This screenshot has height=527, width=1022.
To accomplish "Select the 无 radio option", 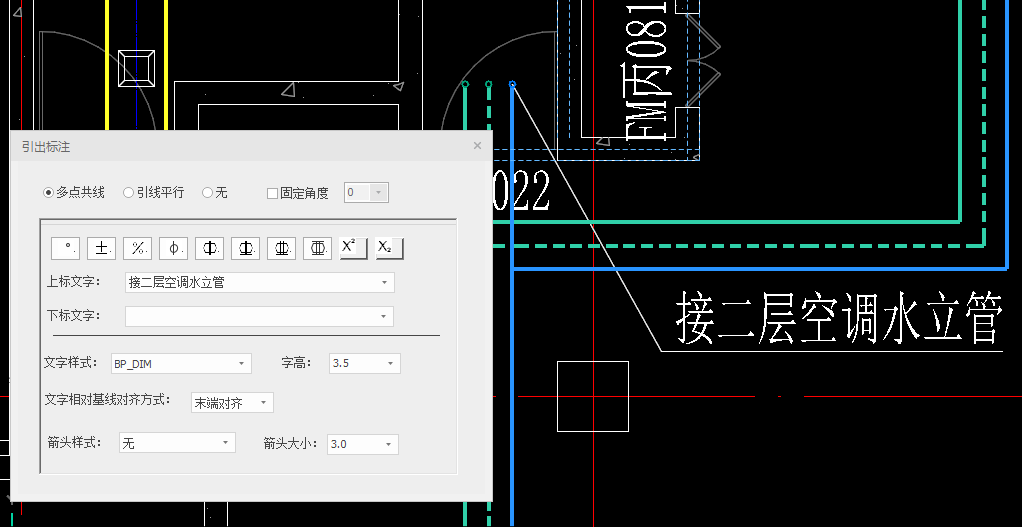I will tap(215, 193).
